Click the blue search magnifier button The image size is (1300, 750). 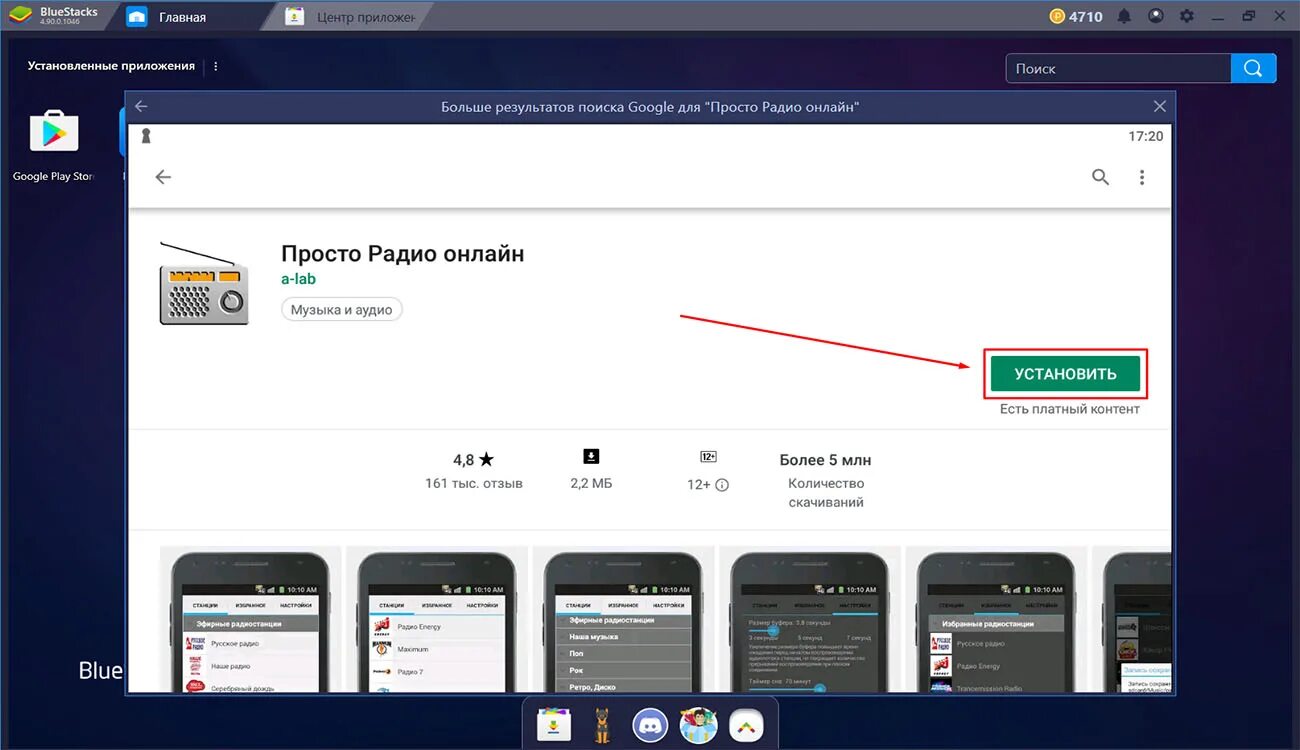(1254, 68)
